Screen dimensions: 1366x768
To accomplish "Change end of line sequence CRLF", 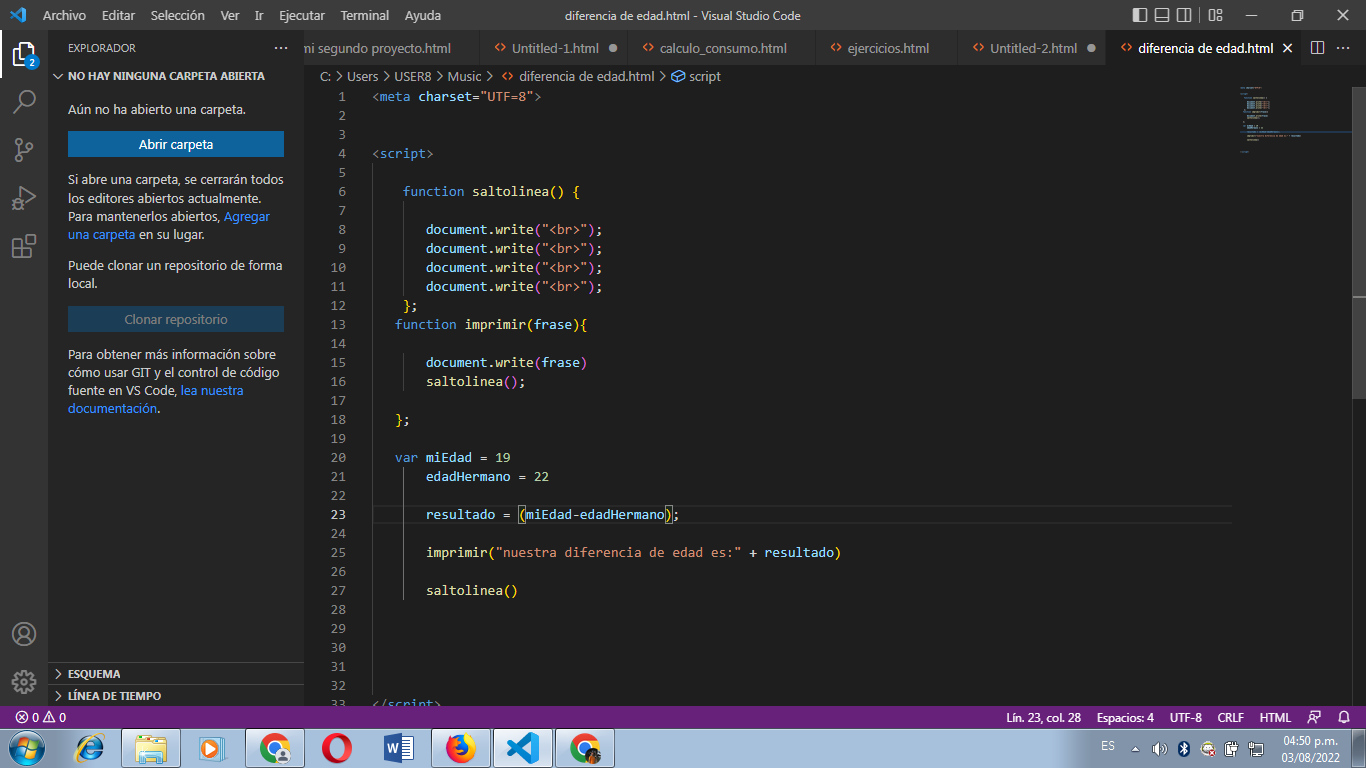I will 1231,717.
